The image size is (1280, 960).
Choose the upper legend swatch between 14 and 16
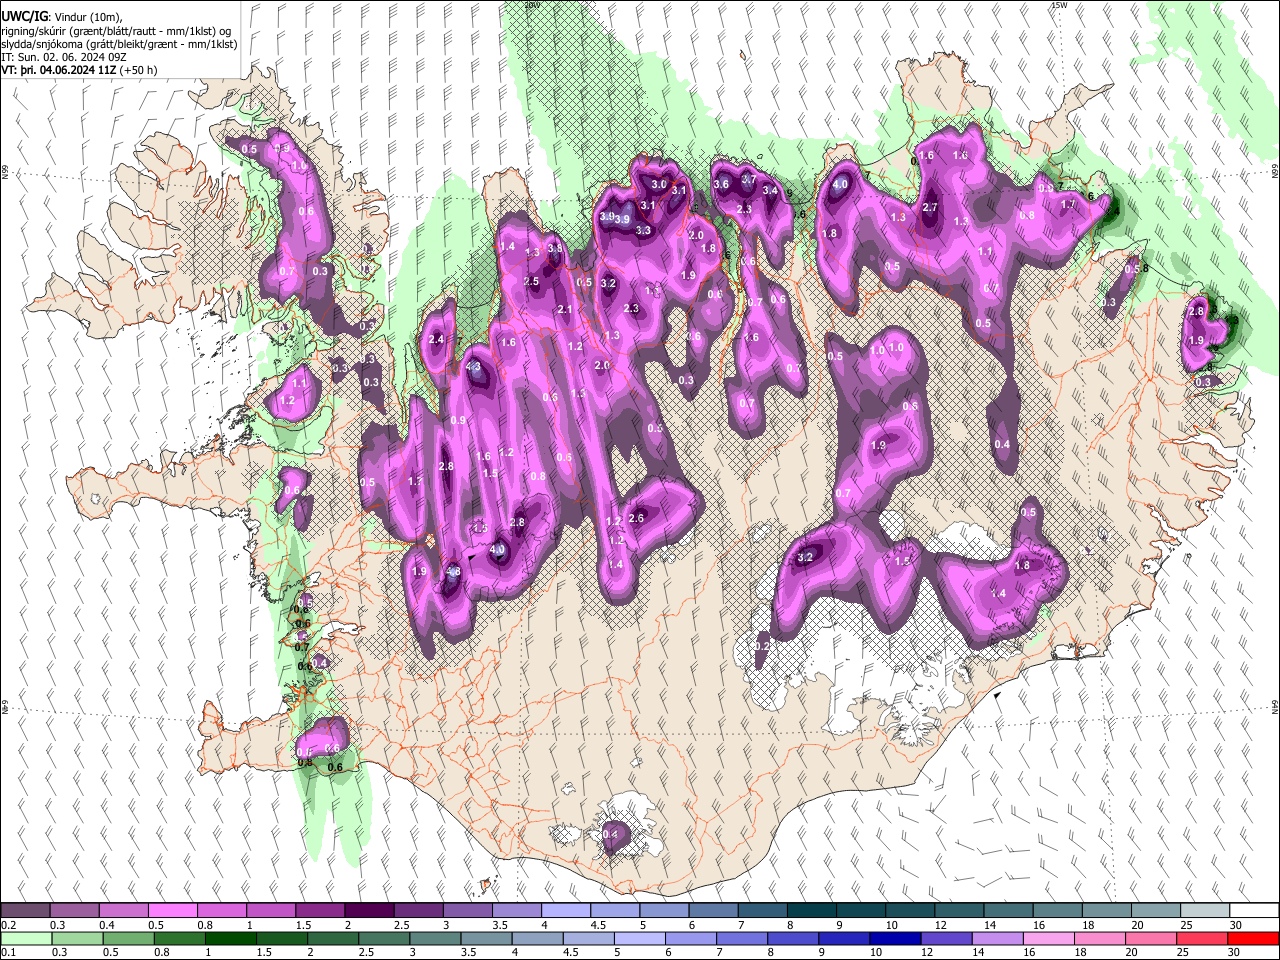pyautogui.click(x=1009, y=911)
